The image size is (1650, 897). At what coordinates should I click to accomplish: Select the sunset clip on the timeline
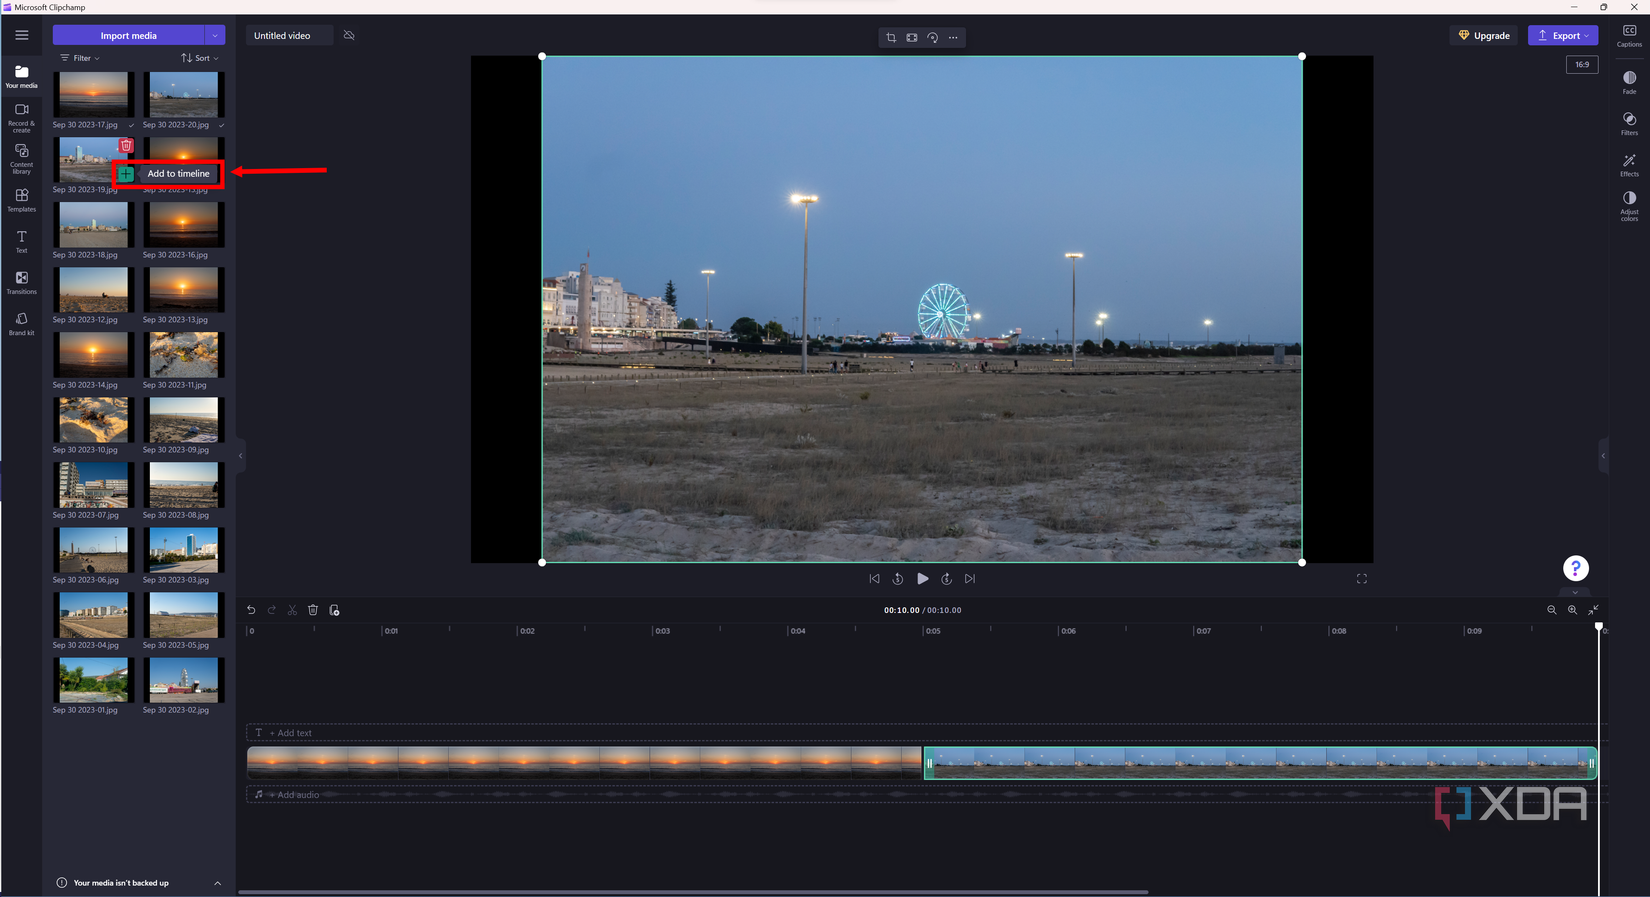tap(584, 763)
